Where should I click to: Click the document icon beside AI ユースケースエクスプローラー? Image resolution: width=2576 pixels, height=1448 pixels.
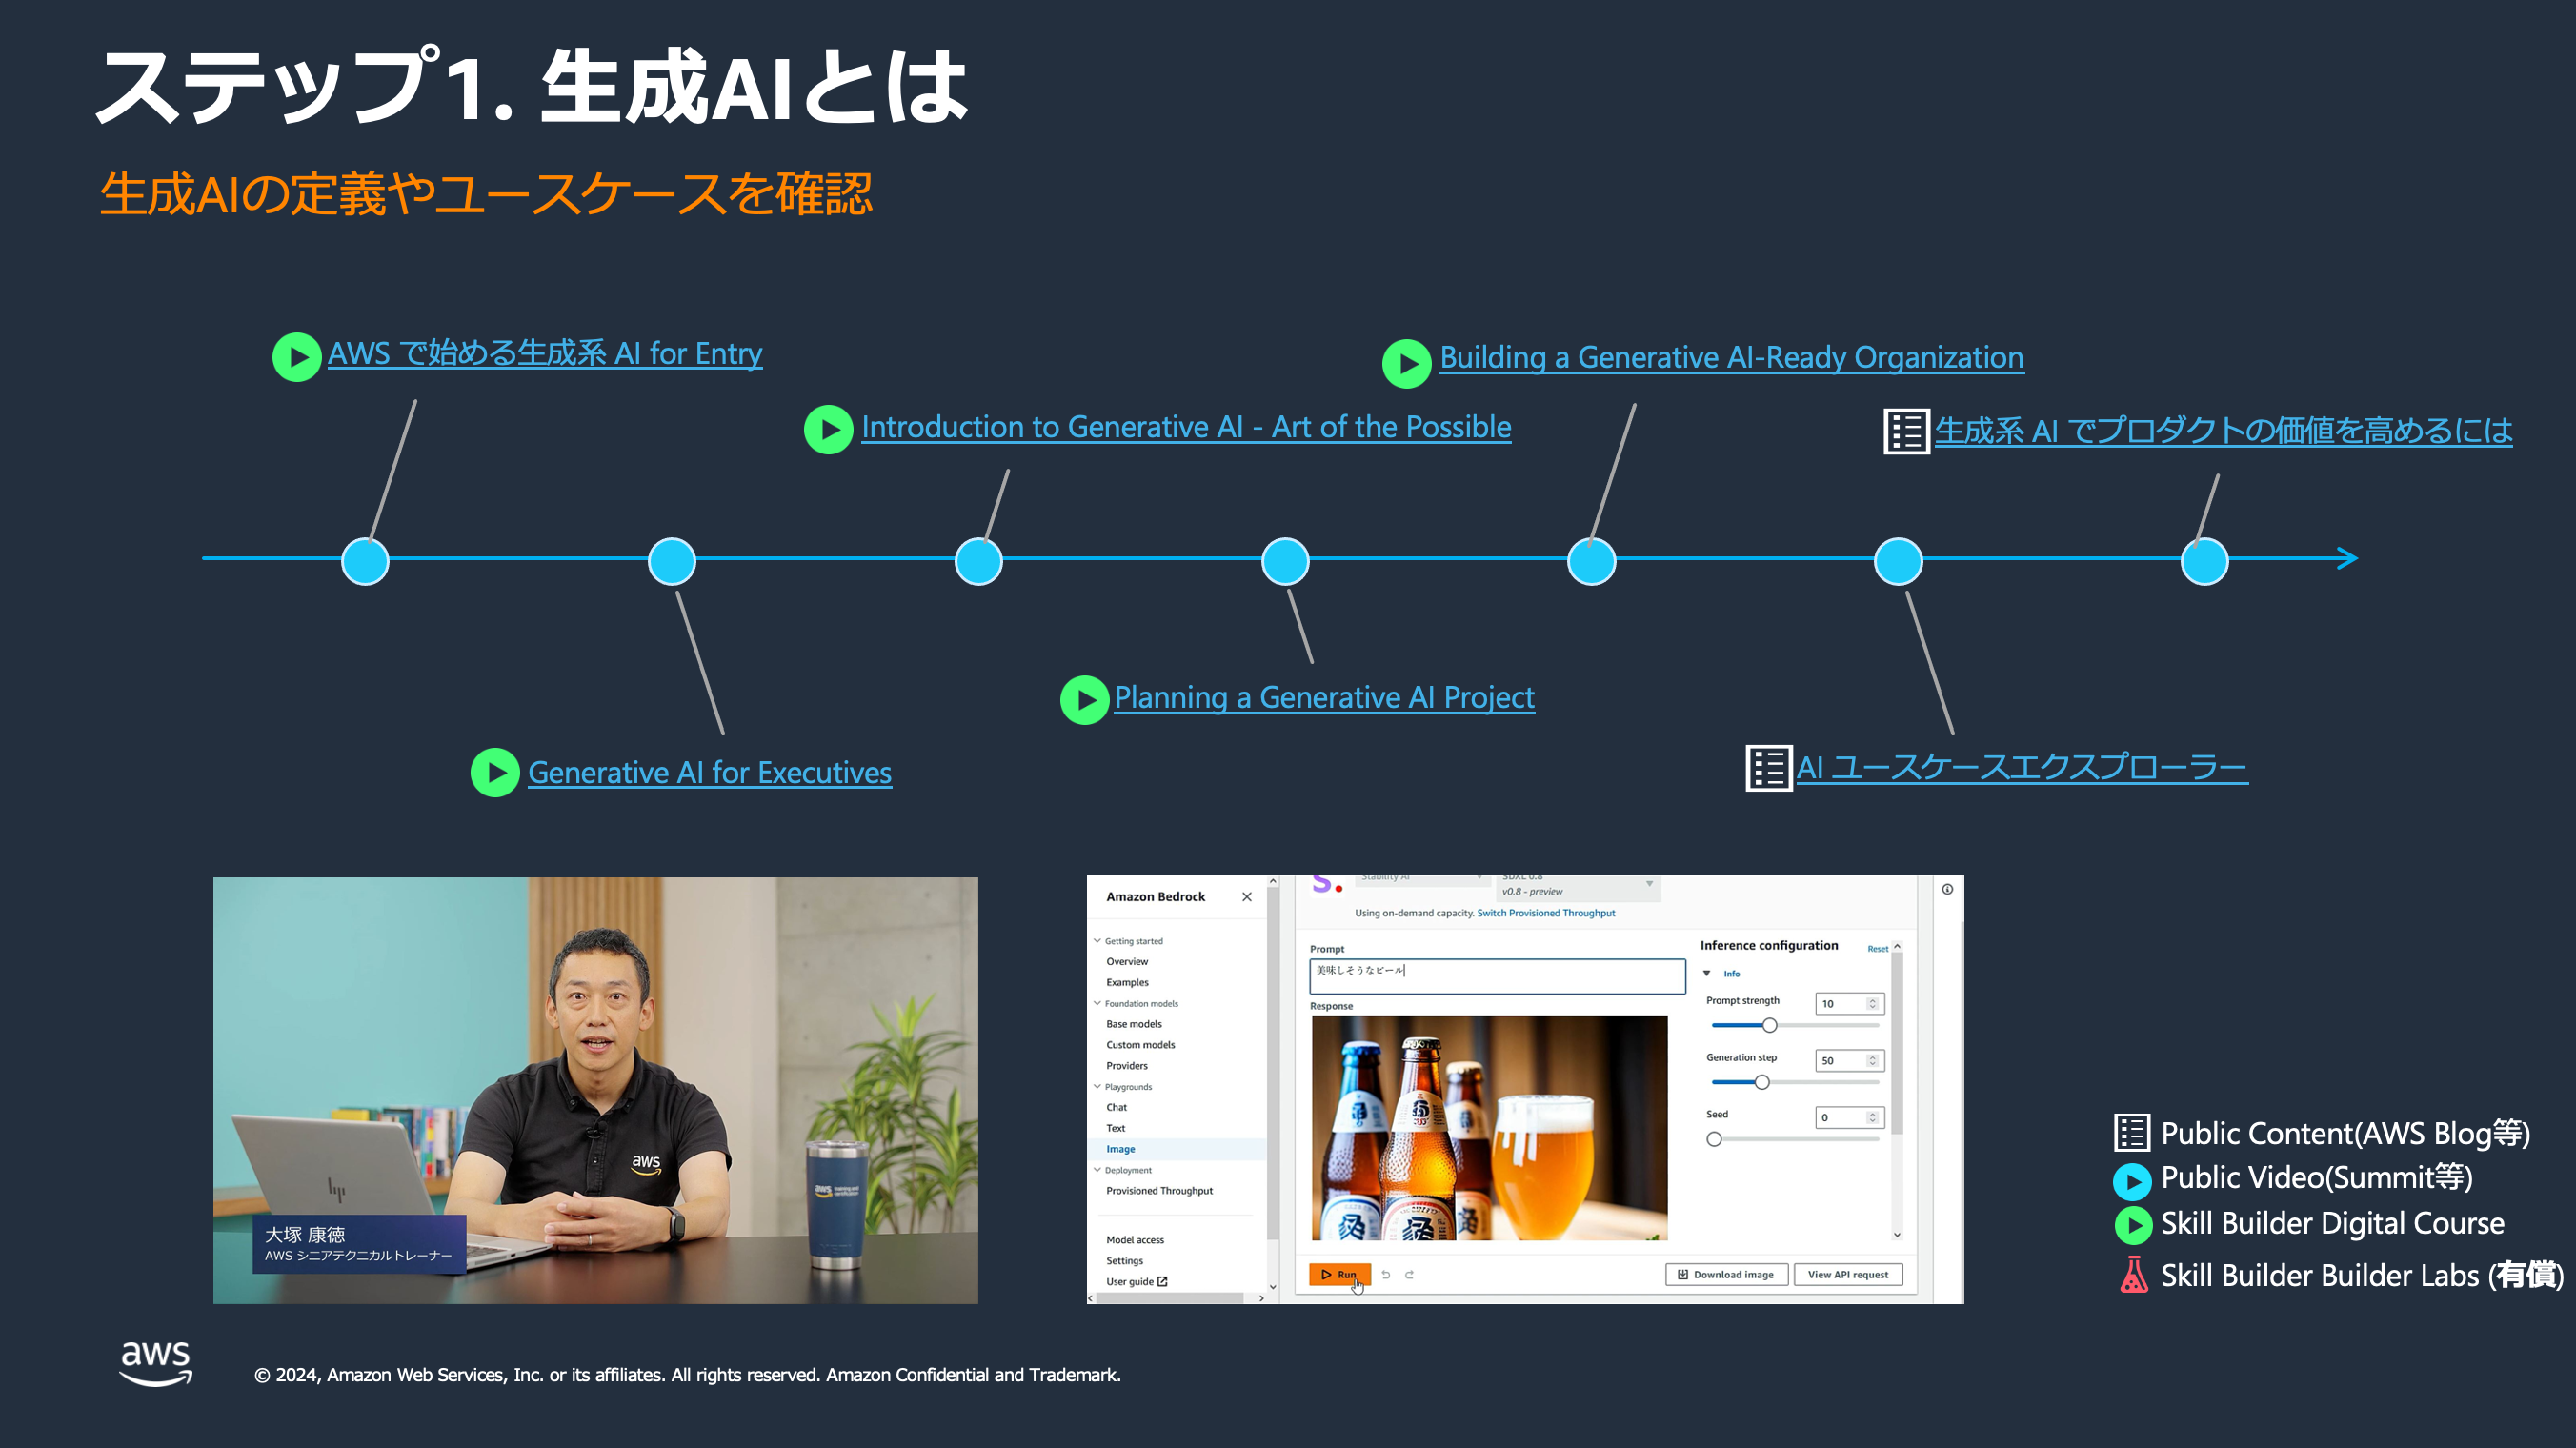tap(1768, 768)
